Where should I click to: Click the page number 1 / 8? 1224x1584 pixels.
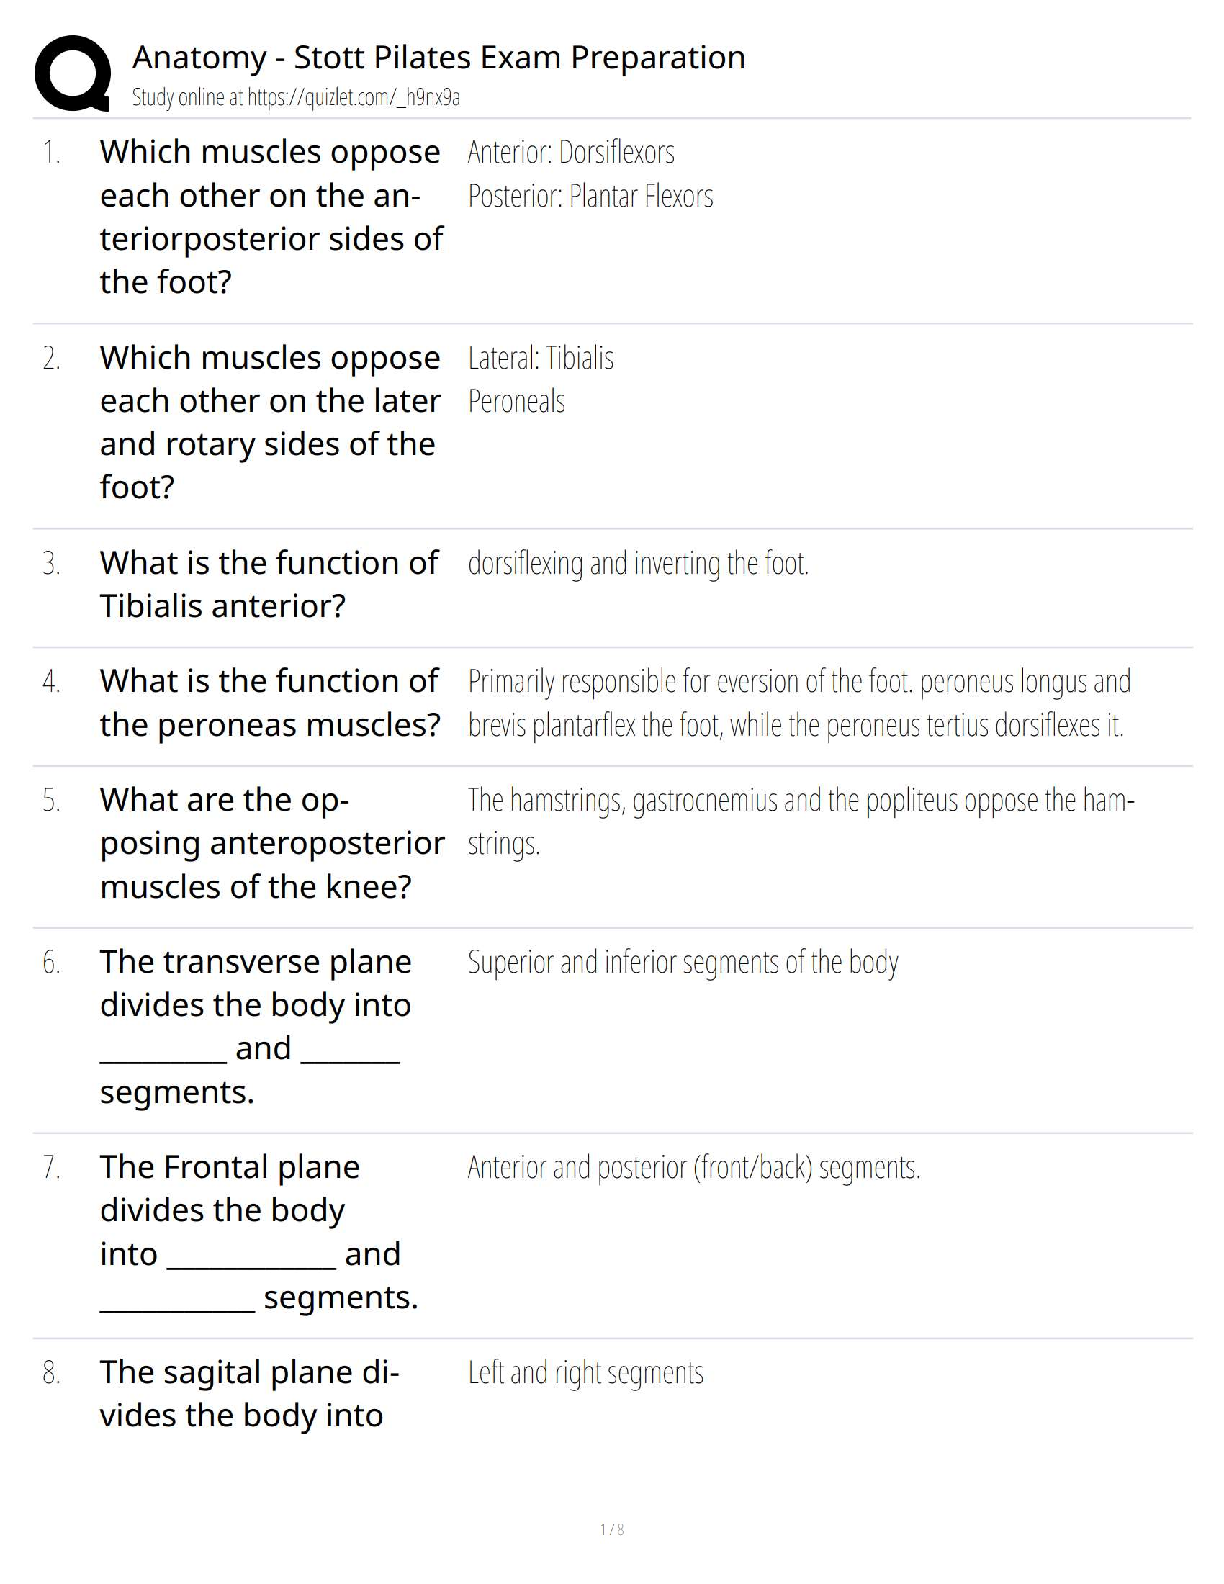[x=612, y=1529]
